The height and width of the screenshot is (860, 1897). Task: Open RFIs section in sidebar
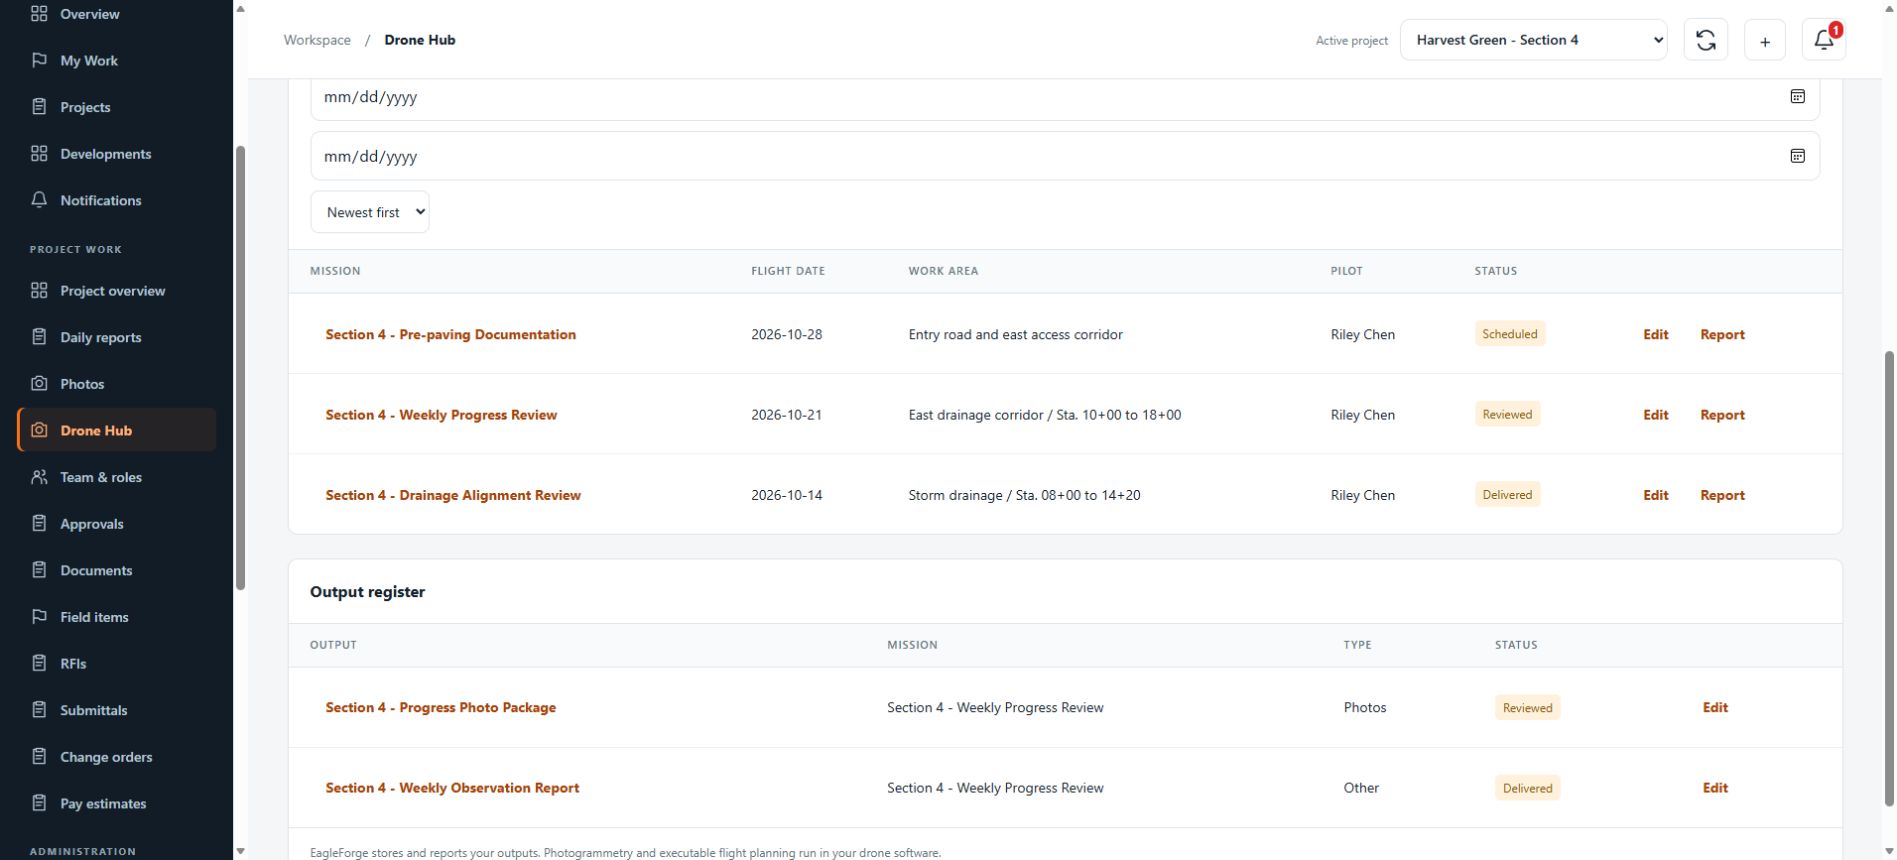coord(73,664)
